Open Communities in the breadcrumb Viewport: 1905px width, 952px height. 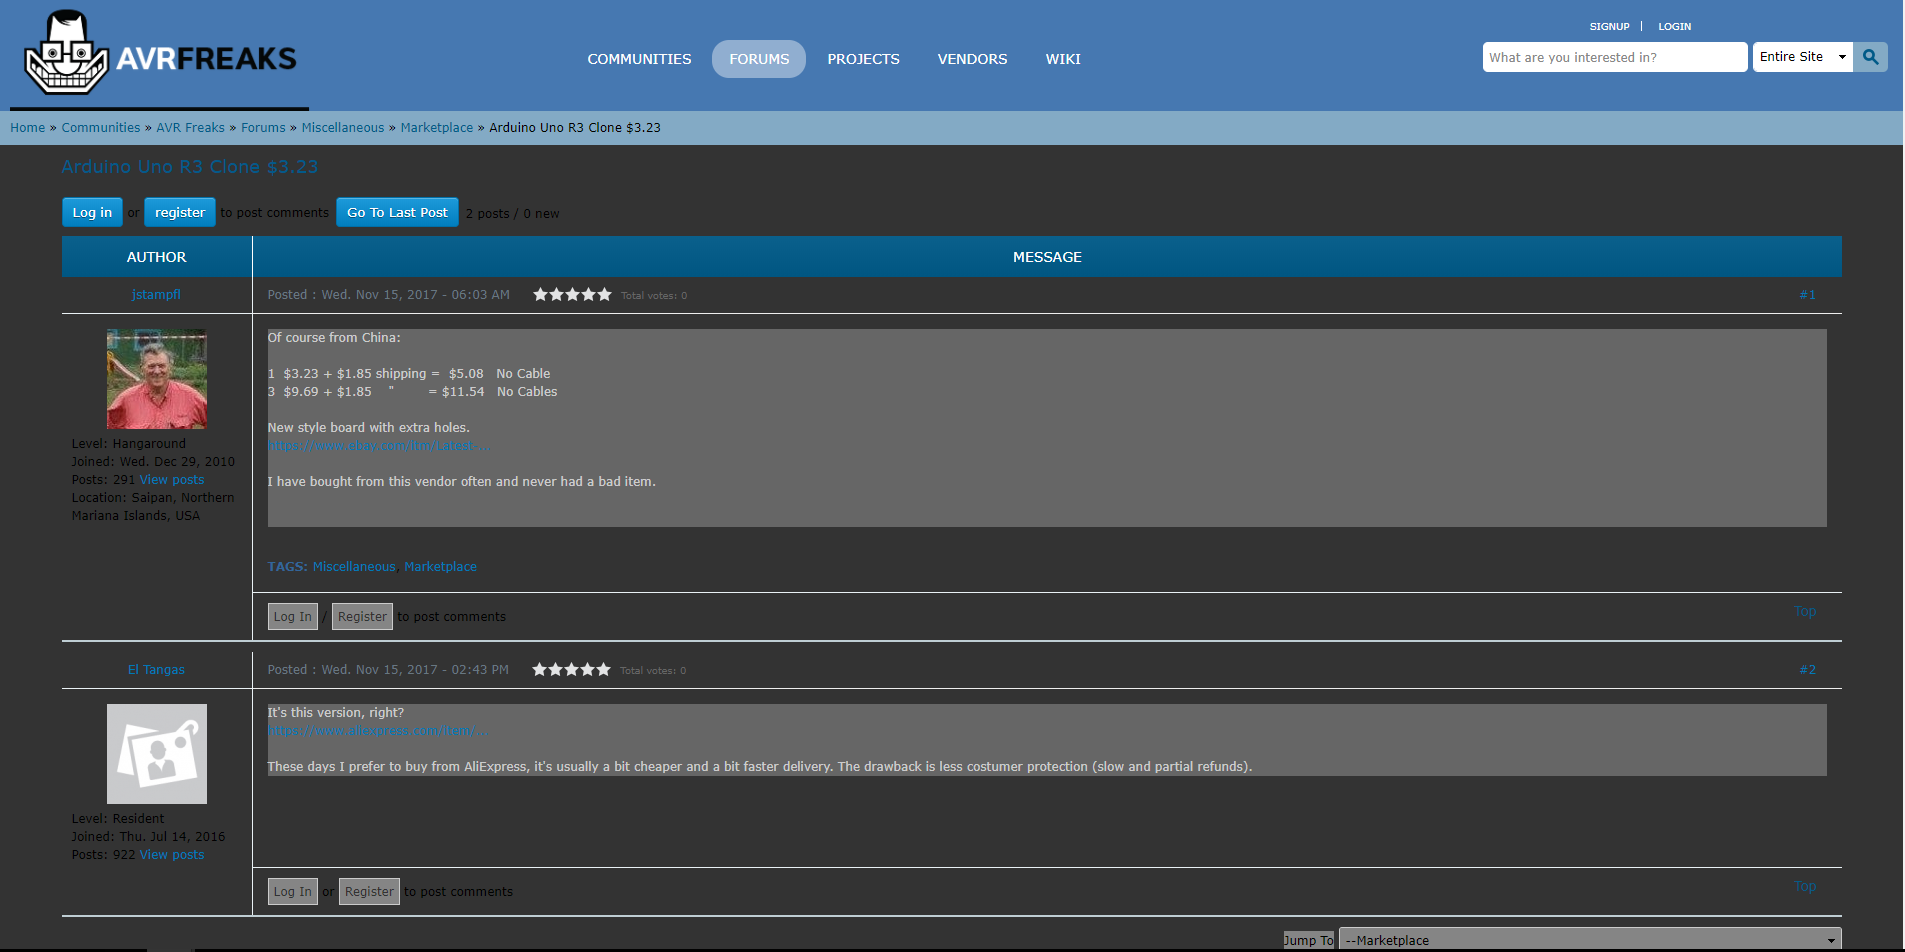point(101,128)
